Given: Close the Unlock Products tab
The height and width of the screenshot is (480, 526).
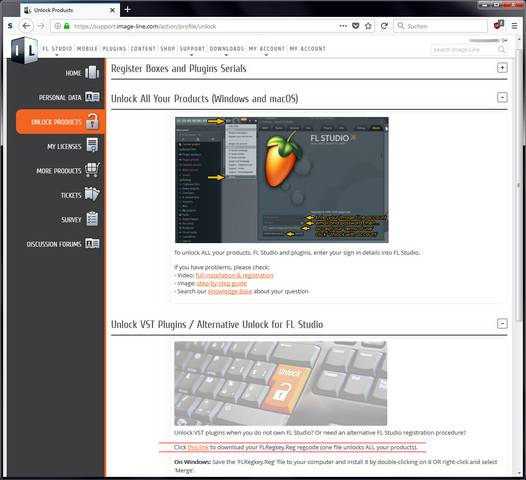Looking at the screenshot, I should (112, 10).
